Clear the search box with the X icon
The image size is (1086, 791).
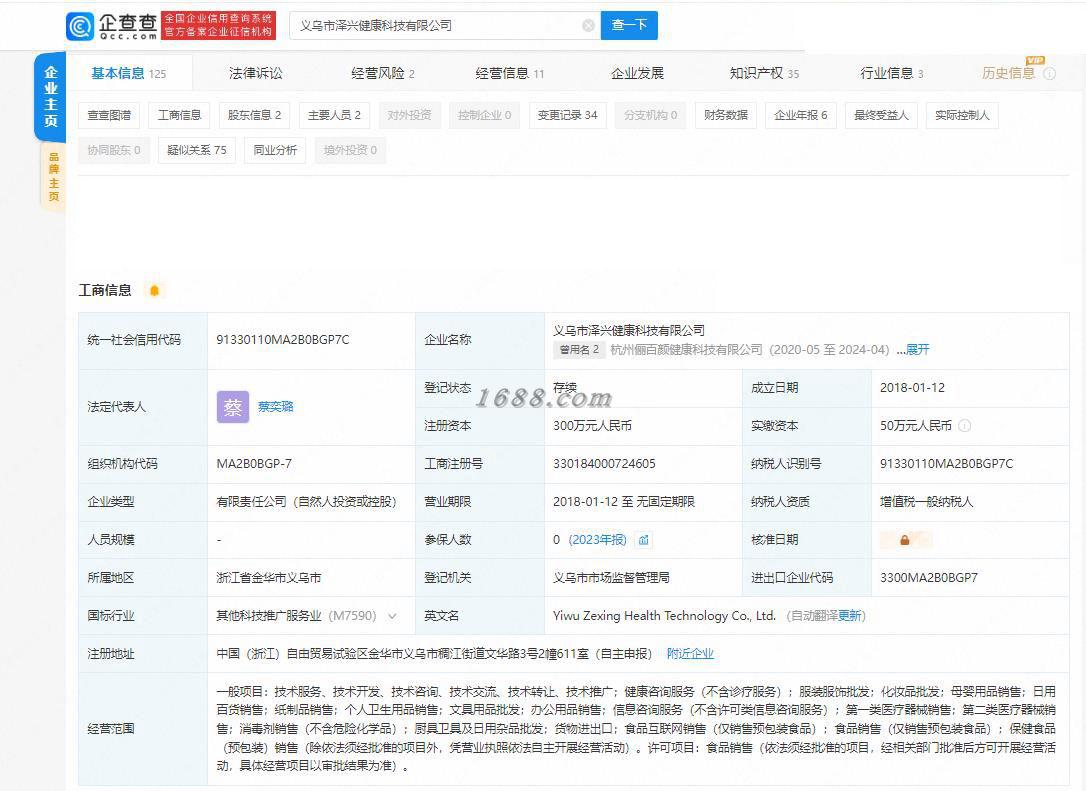588,26
